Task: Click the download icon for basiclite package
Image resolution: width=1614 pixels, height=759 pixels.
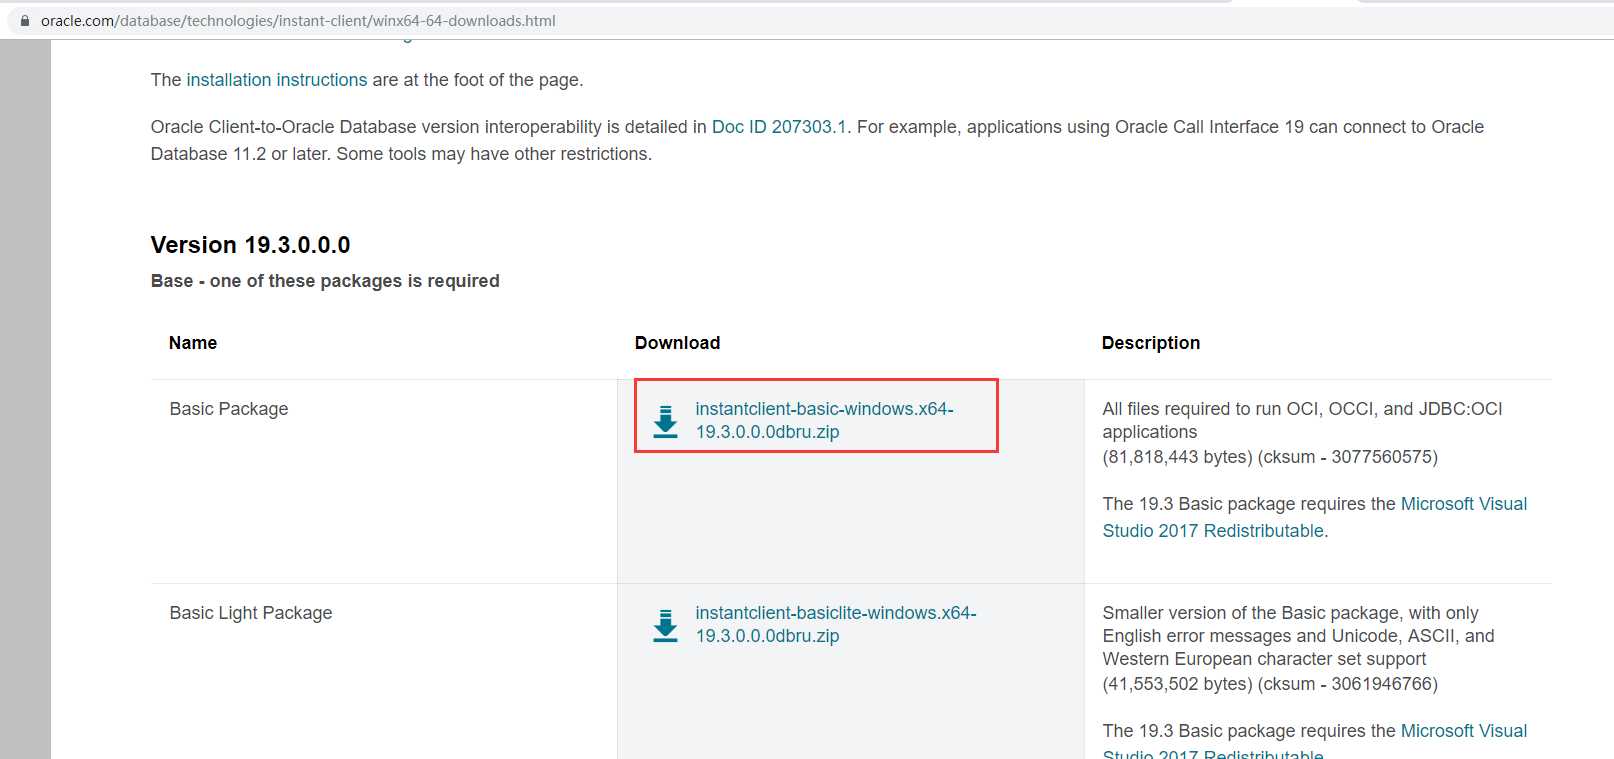Action: click(x=665, y=625)
